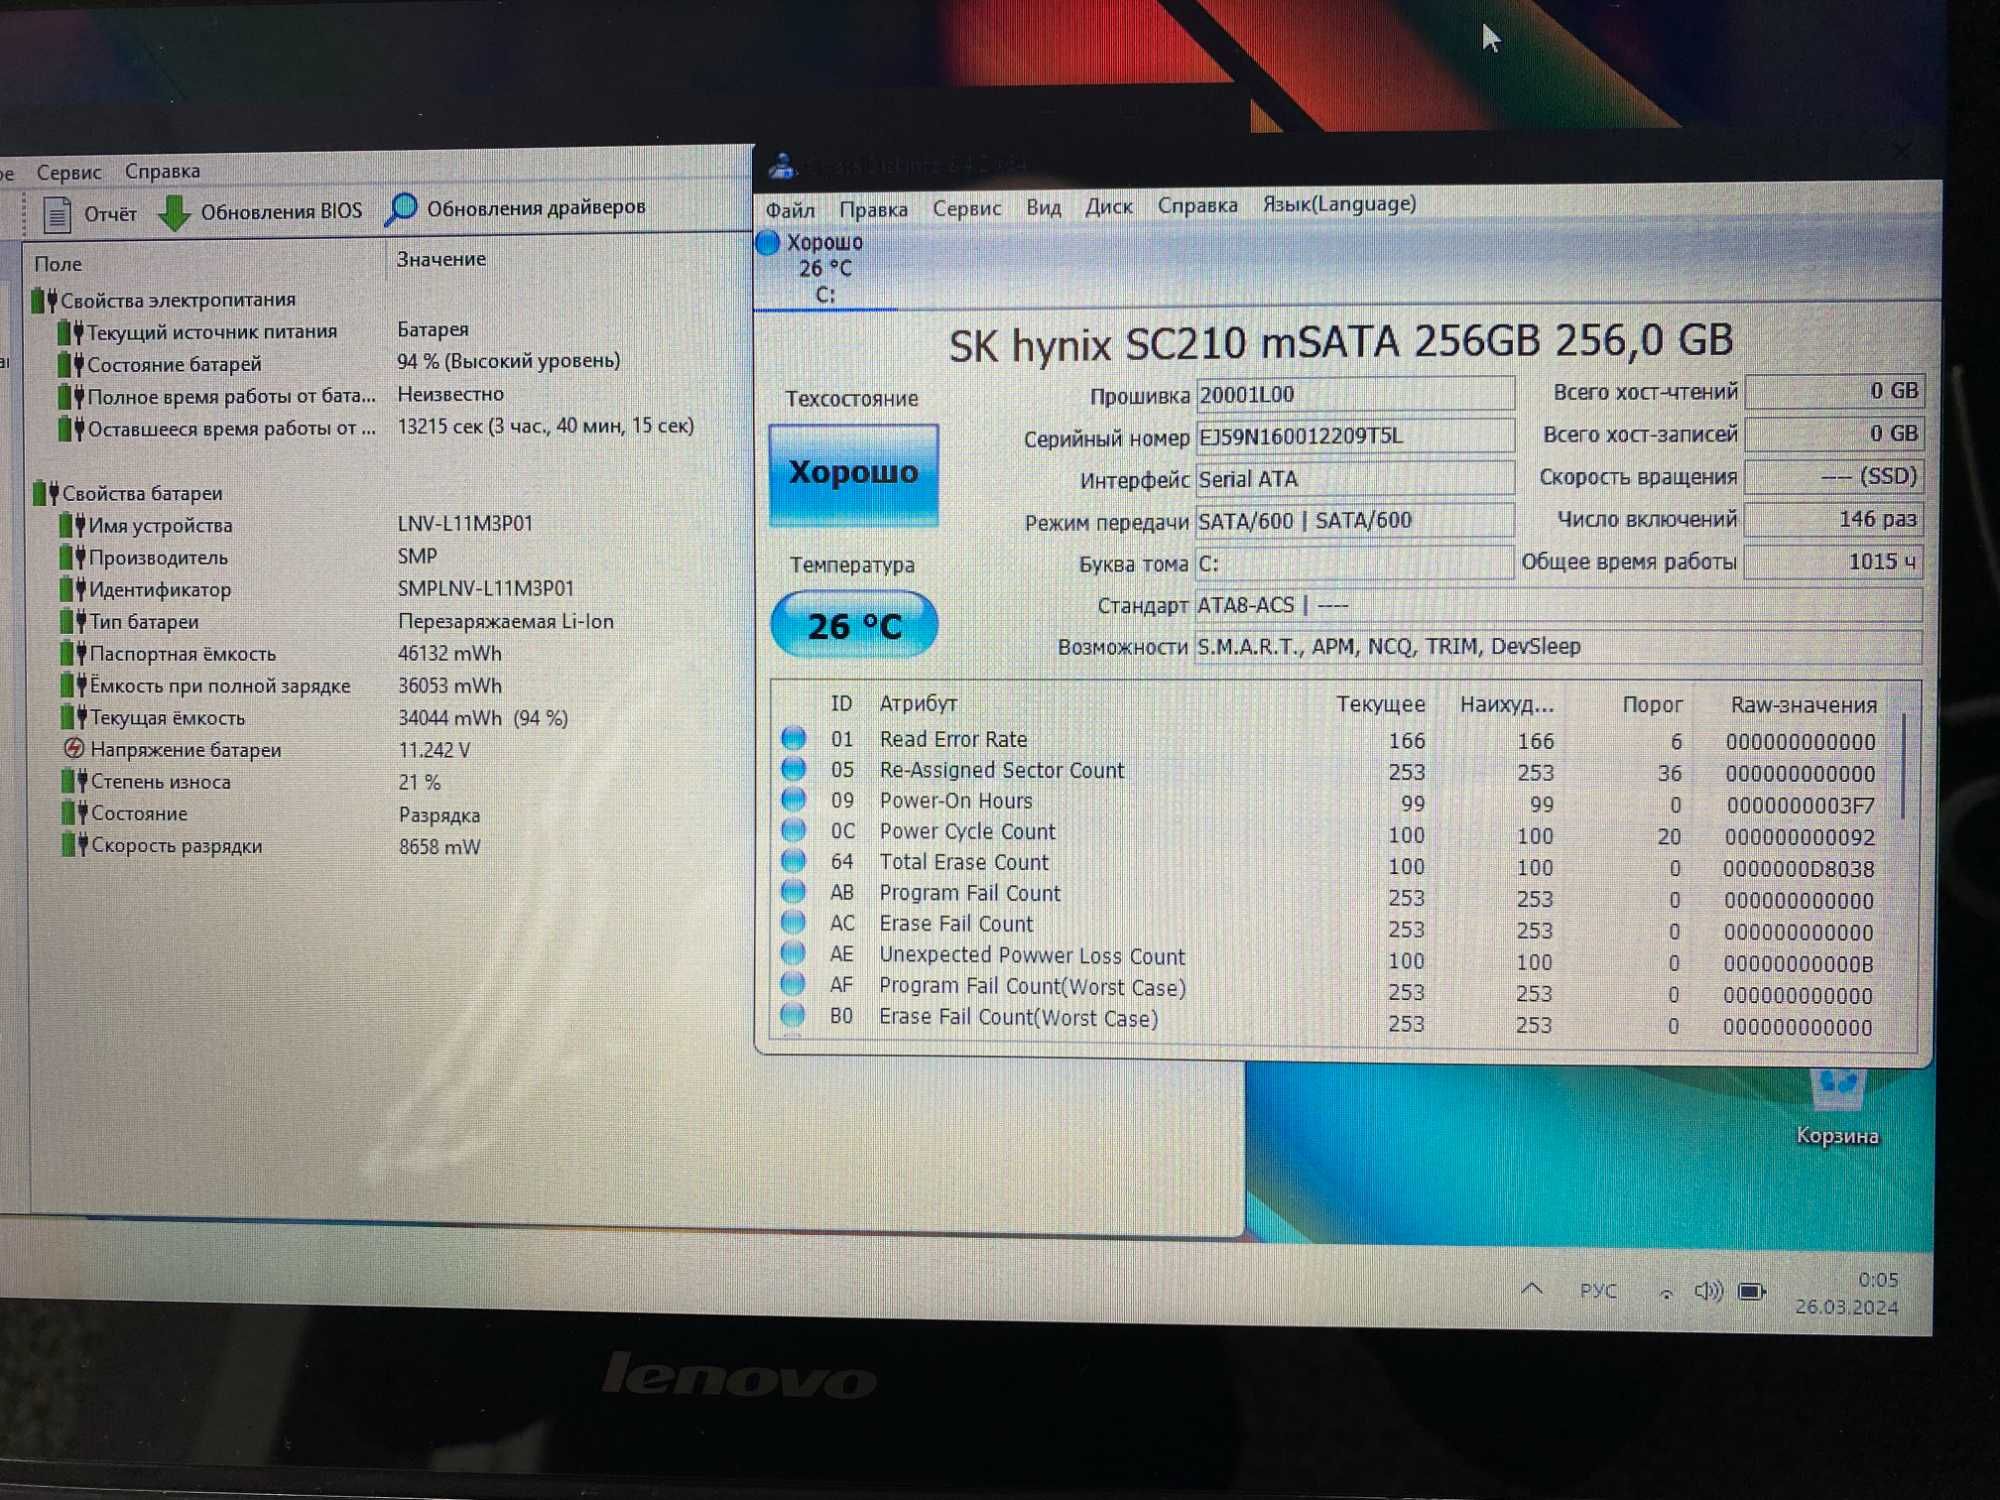Select the Текущий источник питания row
This screenshot has width=2000, height=1500.
point(390,330)
